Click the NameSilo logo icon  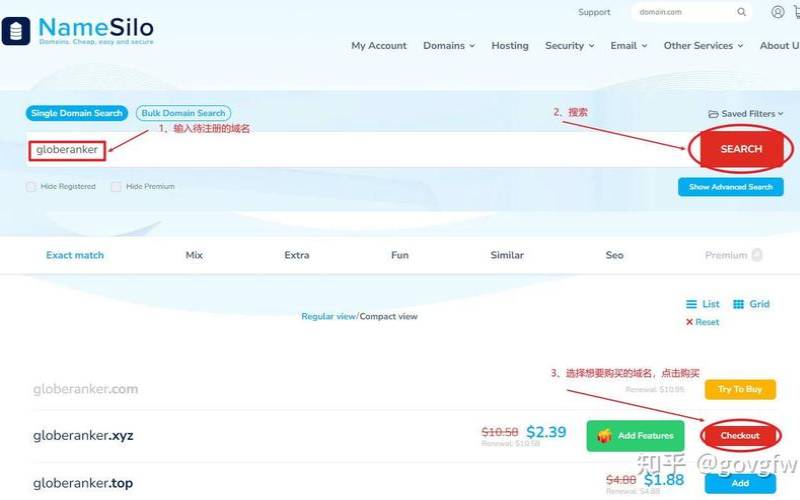pyautogui.click(x=16, y=30)
